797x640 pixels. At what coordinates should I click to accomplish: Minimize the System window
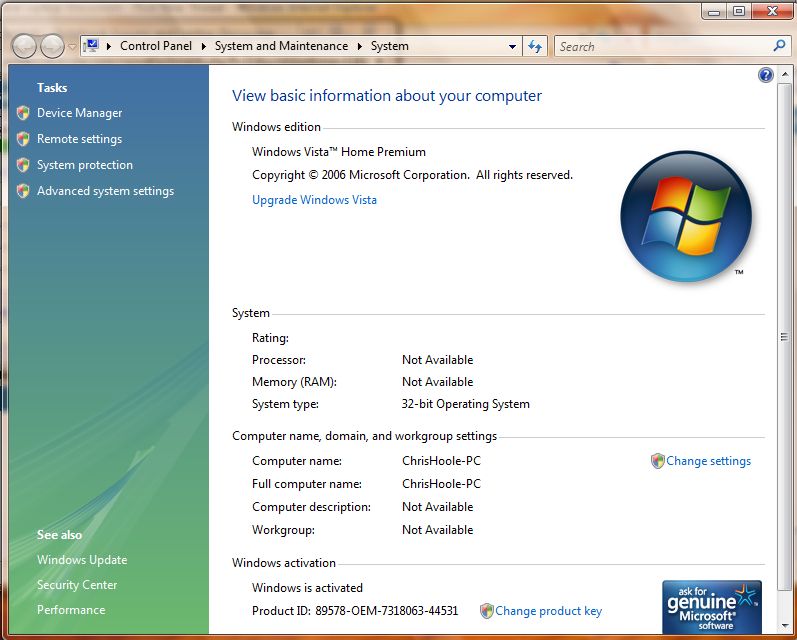point(714,11)
